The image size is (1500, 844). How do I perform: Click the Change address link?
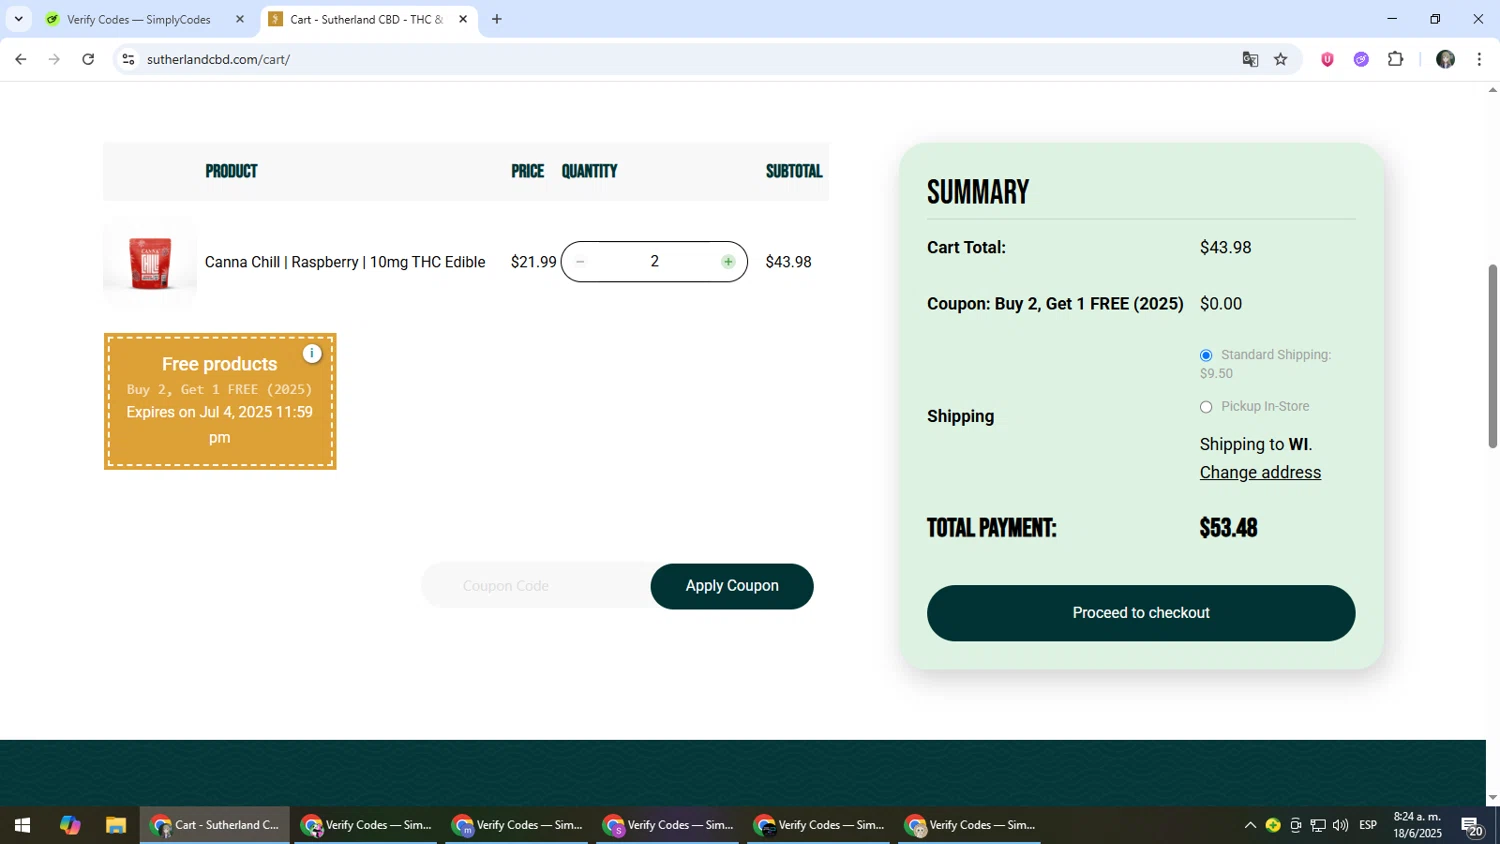click(x=1260, y=472)
